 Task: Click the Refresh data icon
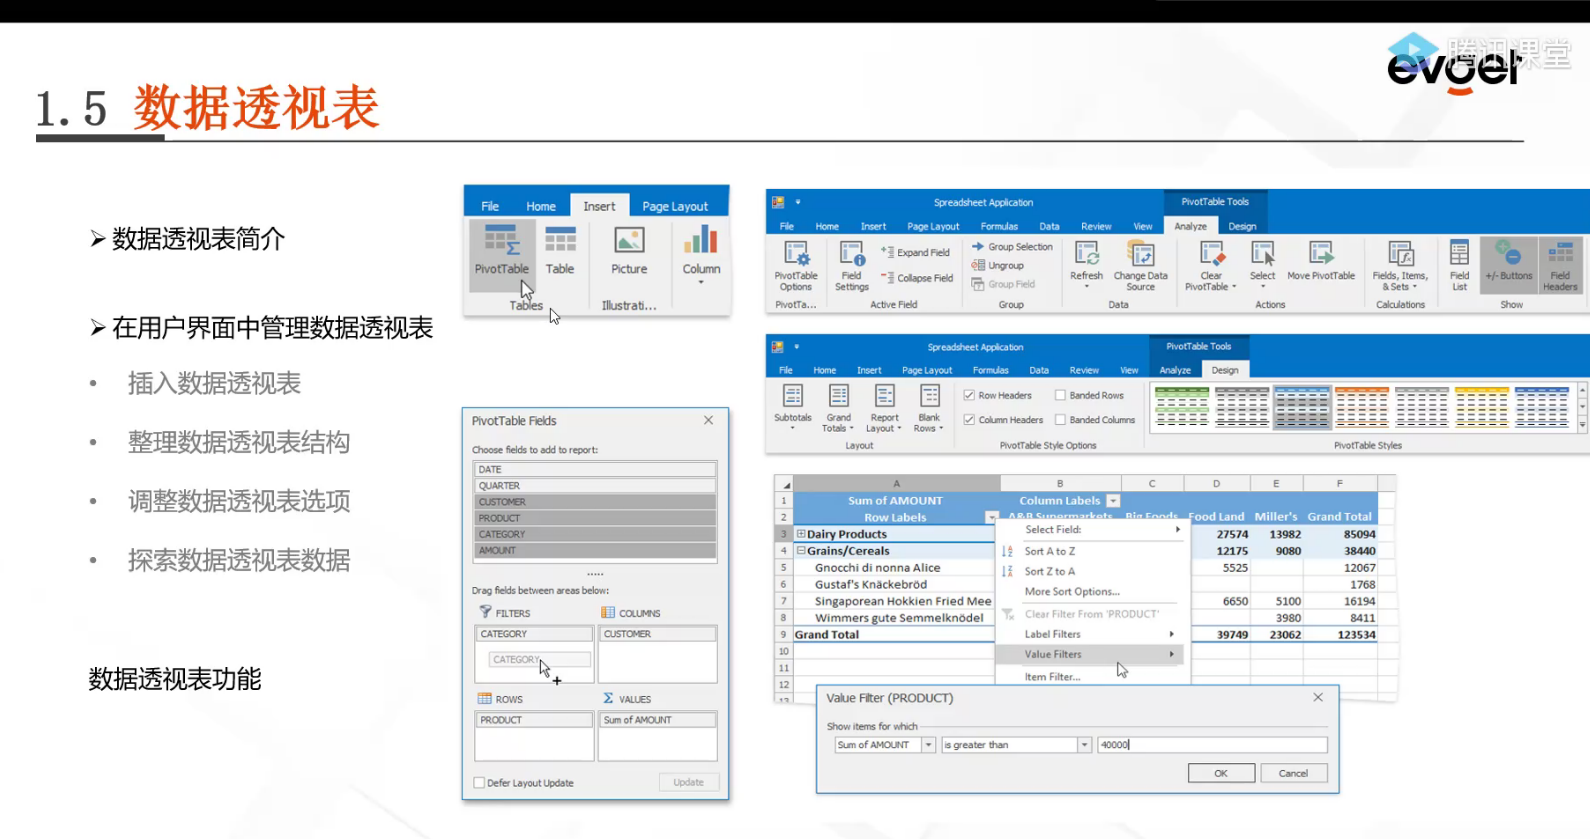1086,264
